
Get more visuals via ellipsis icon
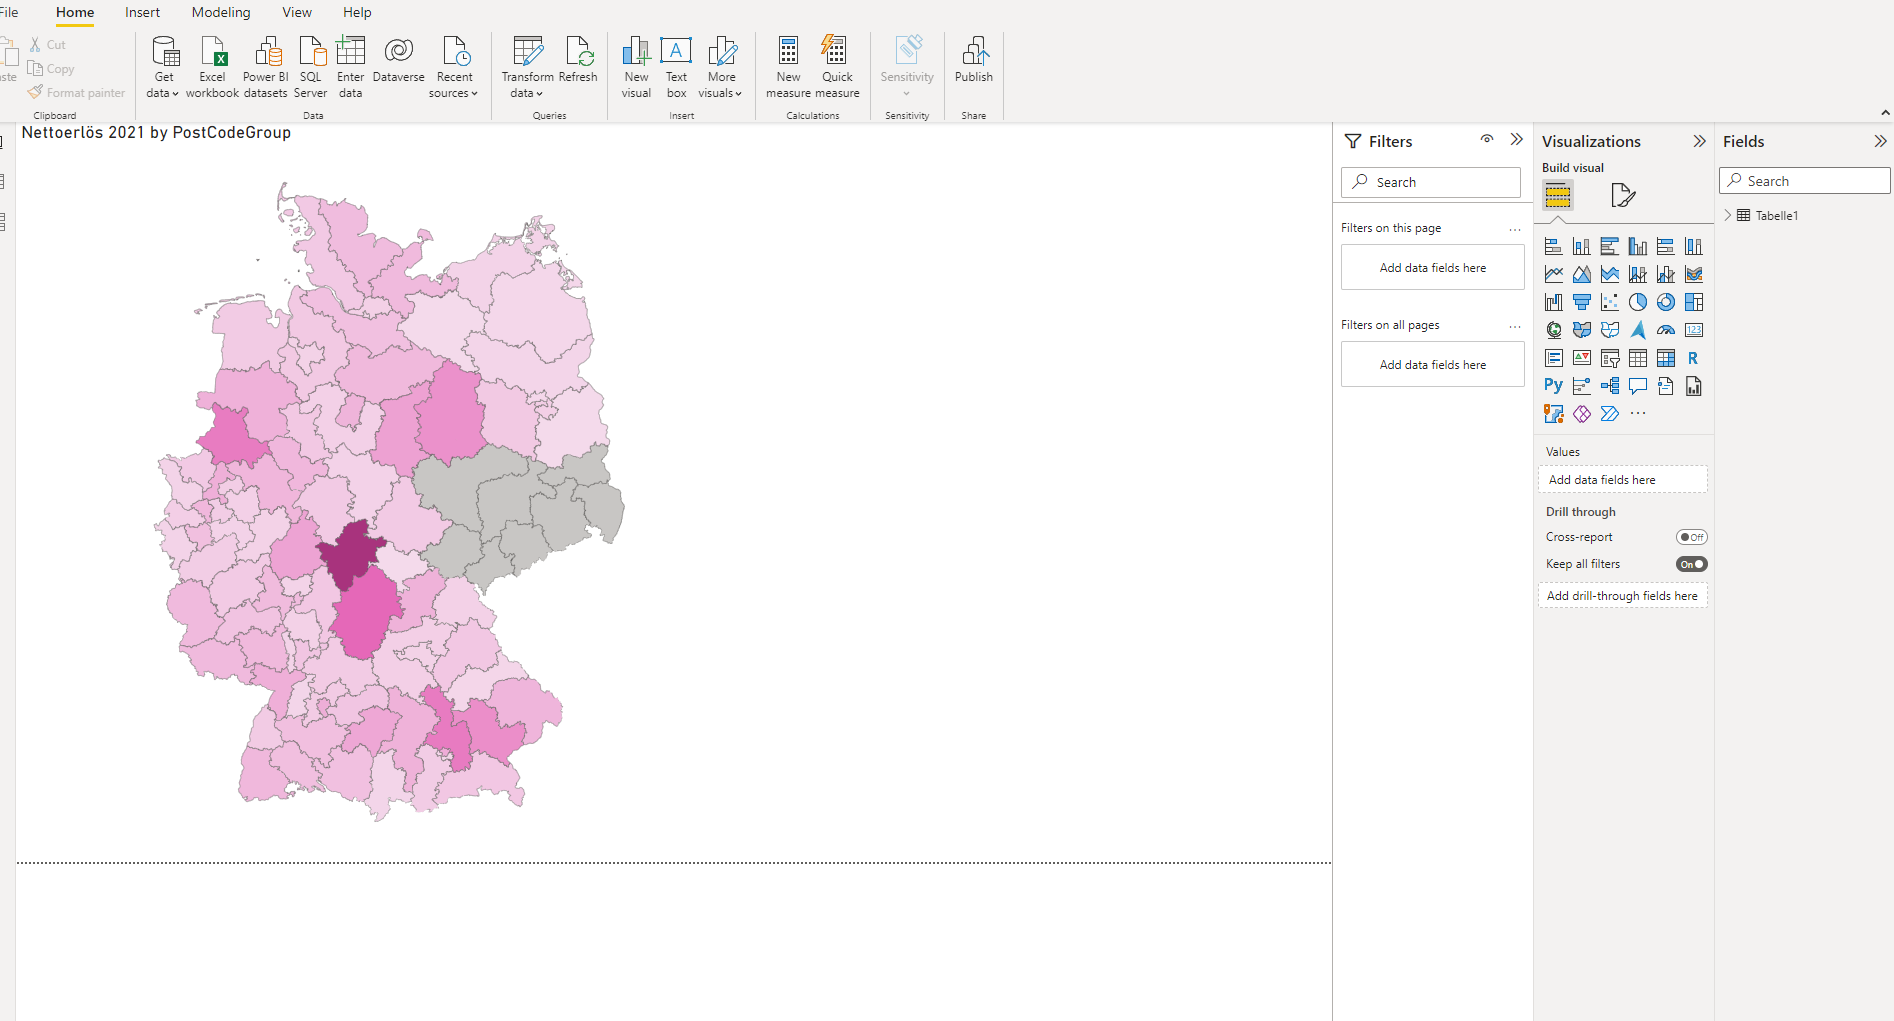pyautogui.click(x=1637, y=413)
